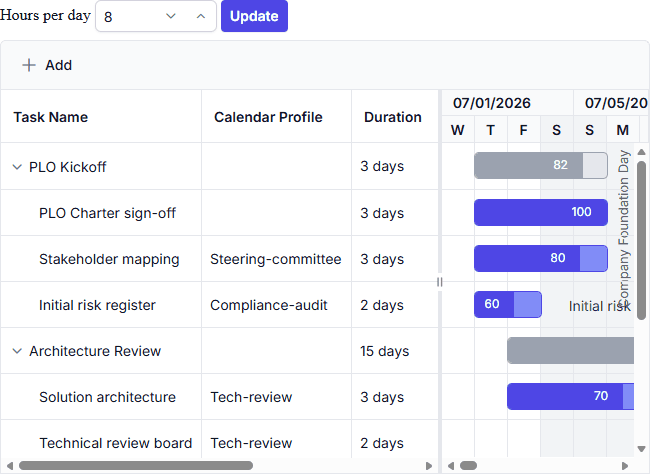Click the Update button
The width and height of the screenshot is (650, 475).
254,16
